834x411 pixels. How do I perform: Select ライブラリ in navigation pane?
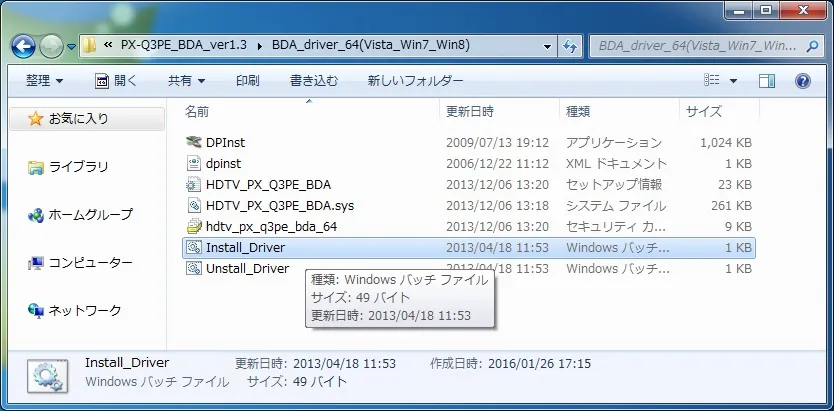79,167
